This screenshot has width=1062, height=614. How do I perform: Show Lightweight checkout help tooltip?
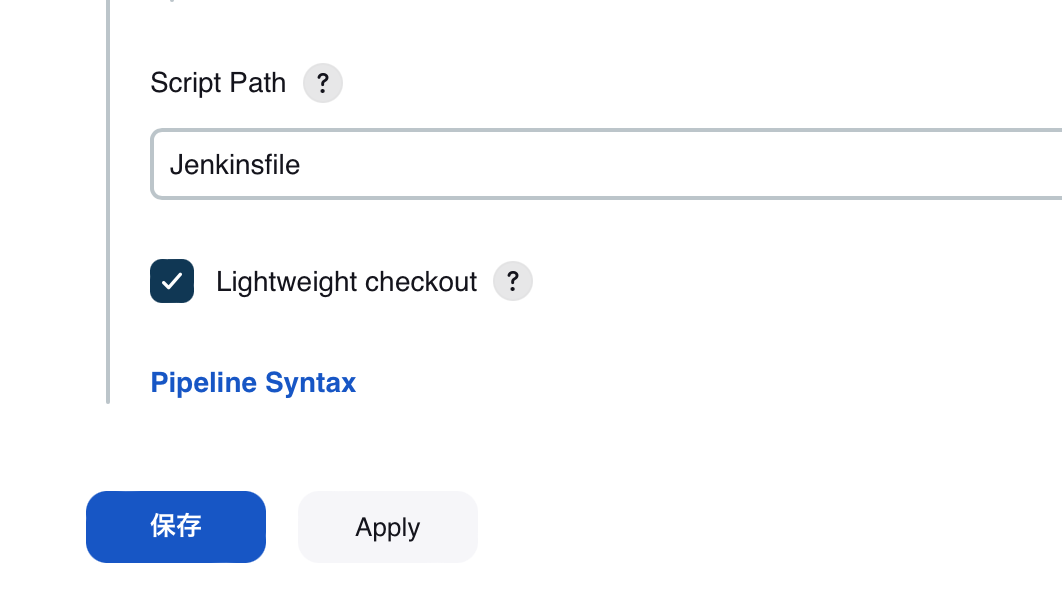pos(513,281)
